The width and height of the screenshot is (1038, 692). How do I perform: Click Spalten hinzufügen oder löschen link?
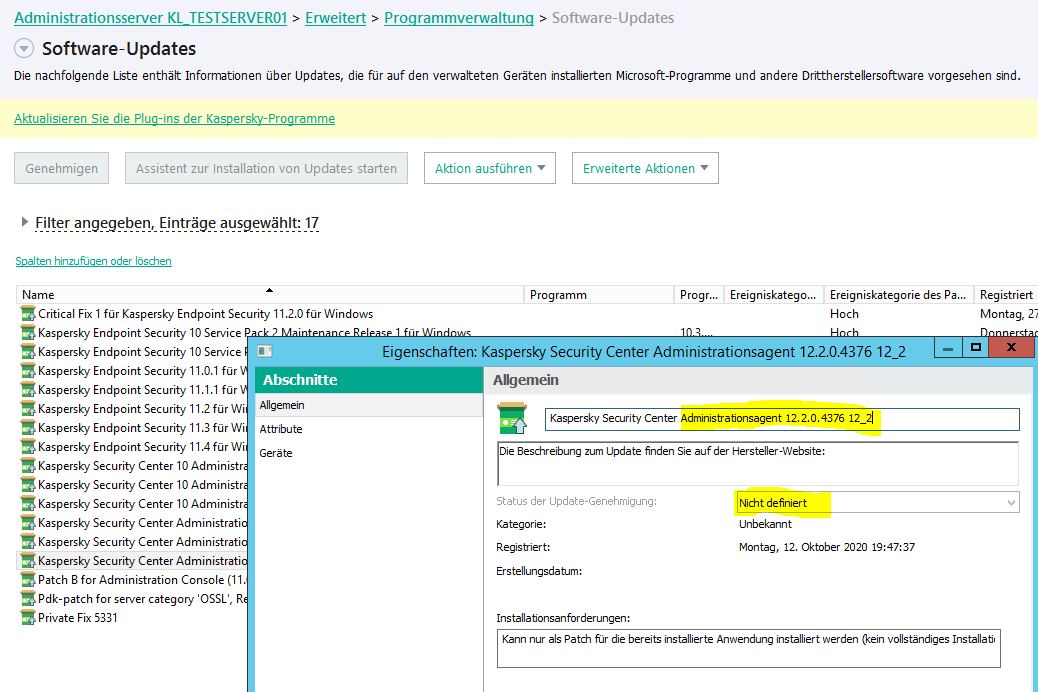[93, 261]
